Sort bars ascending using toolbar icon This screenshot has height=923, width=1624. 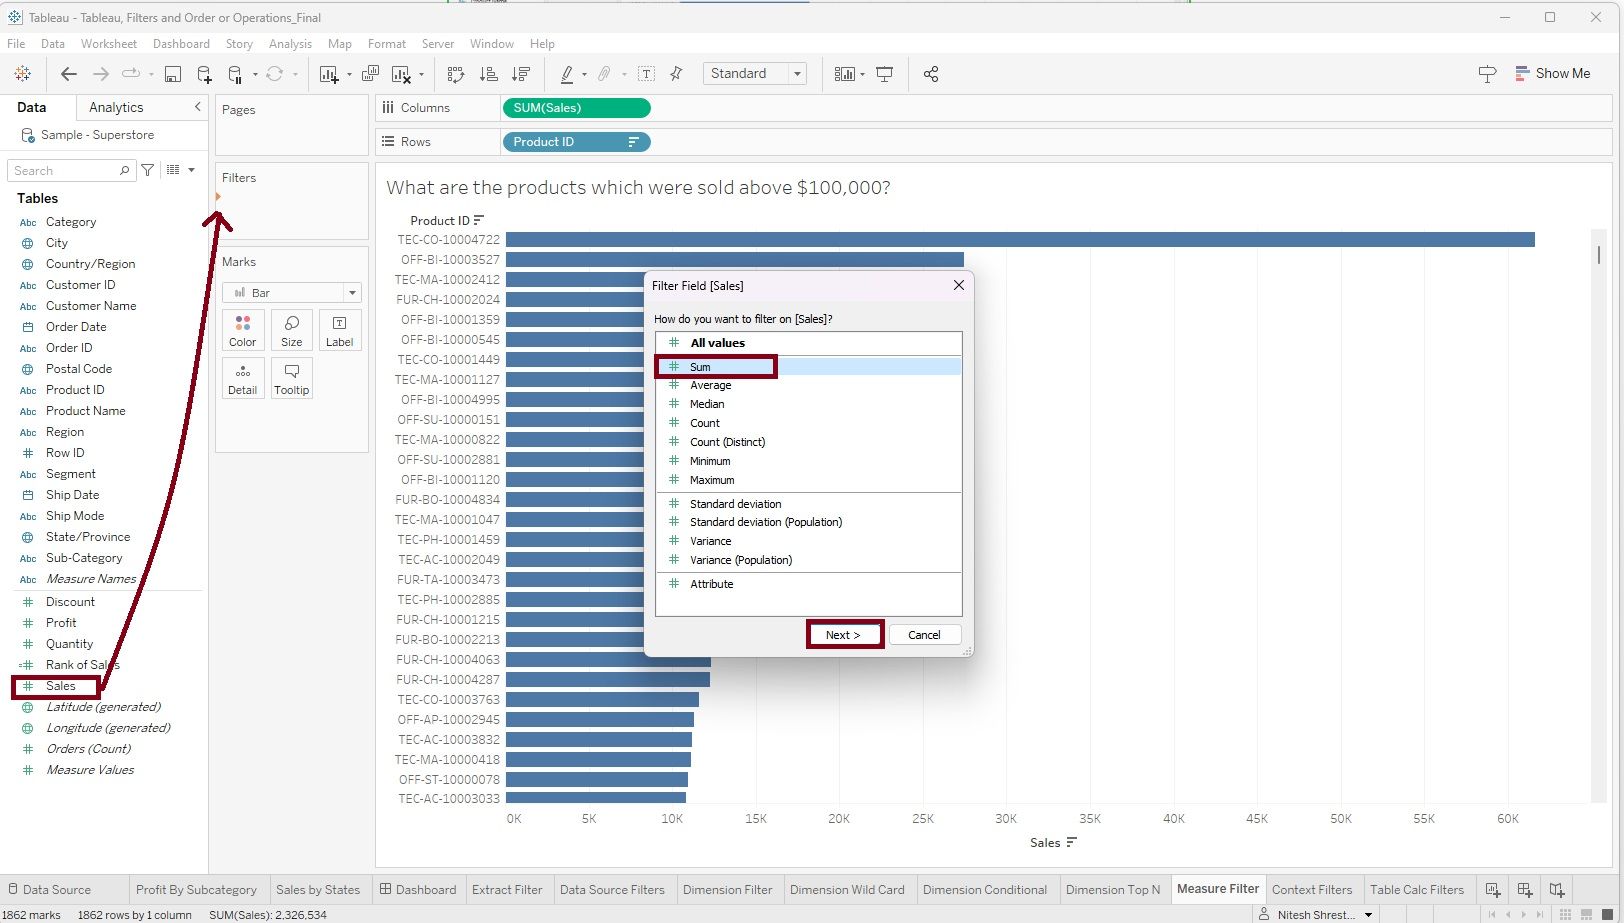pos(488,74)
